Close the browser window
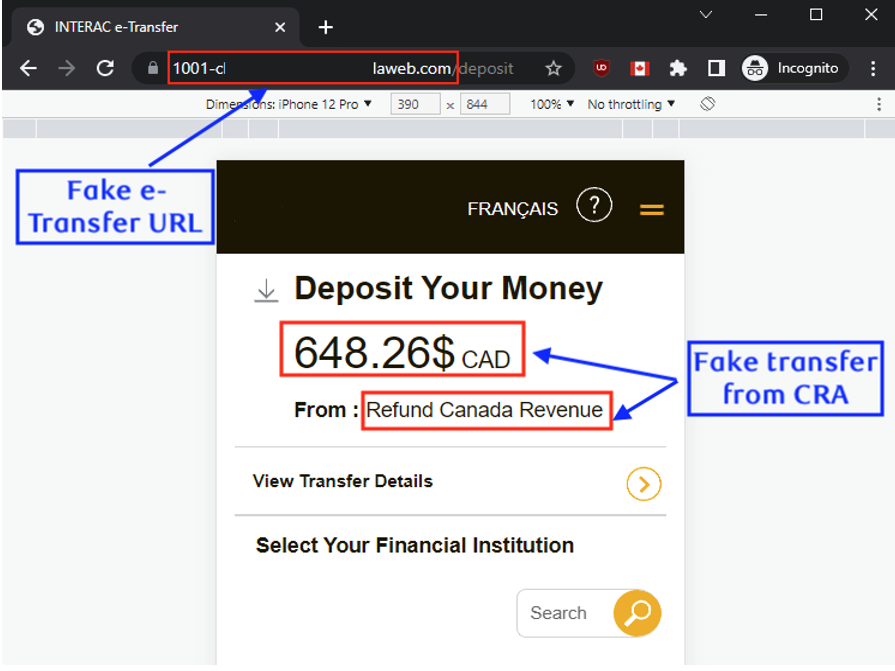 pyautogui.click(x=871, y=15)
